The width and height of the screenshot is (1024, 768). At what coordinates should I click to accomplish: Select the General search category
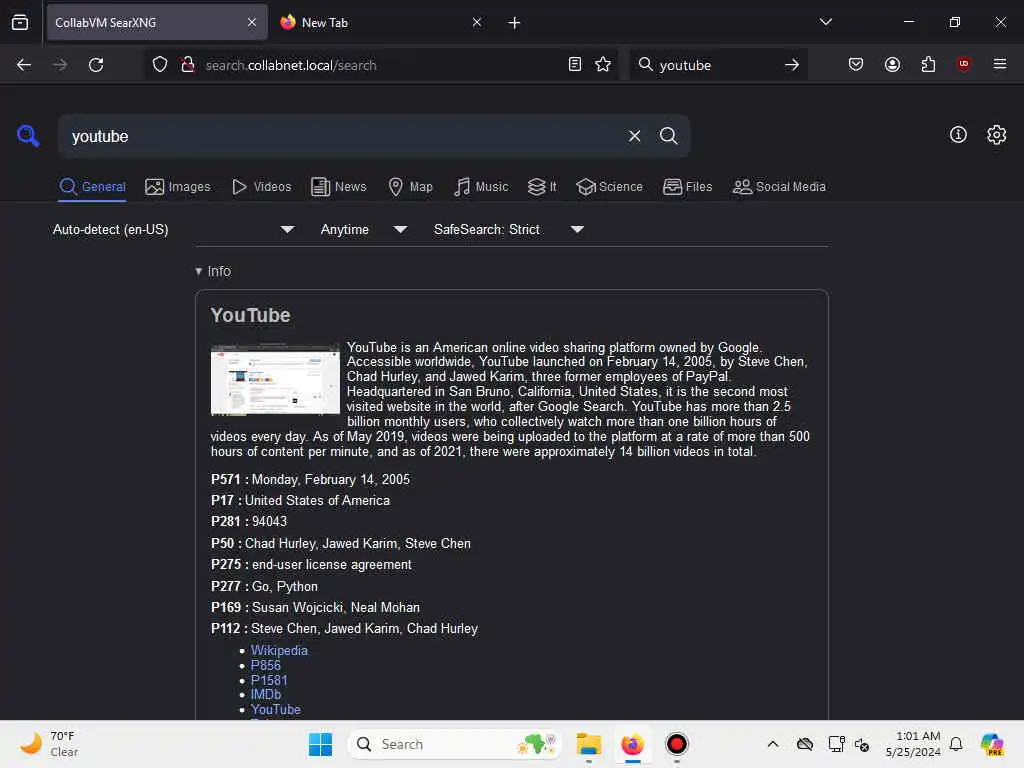pos(92,187)
